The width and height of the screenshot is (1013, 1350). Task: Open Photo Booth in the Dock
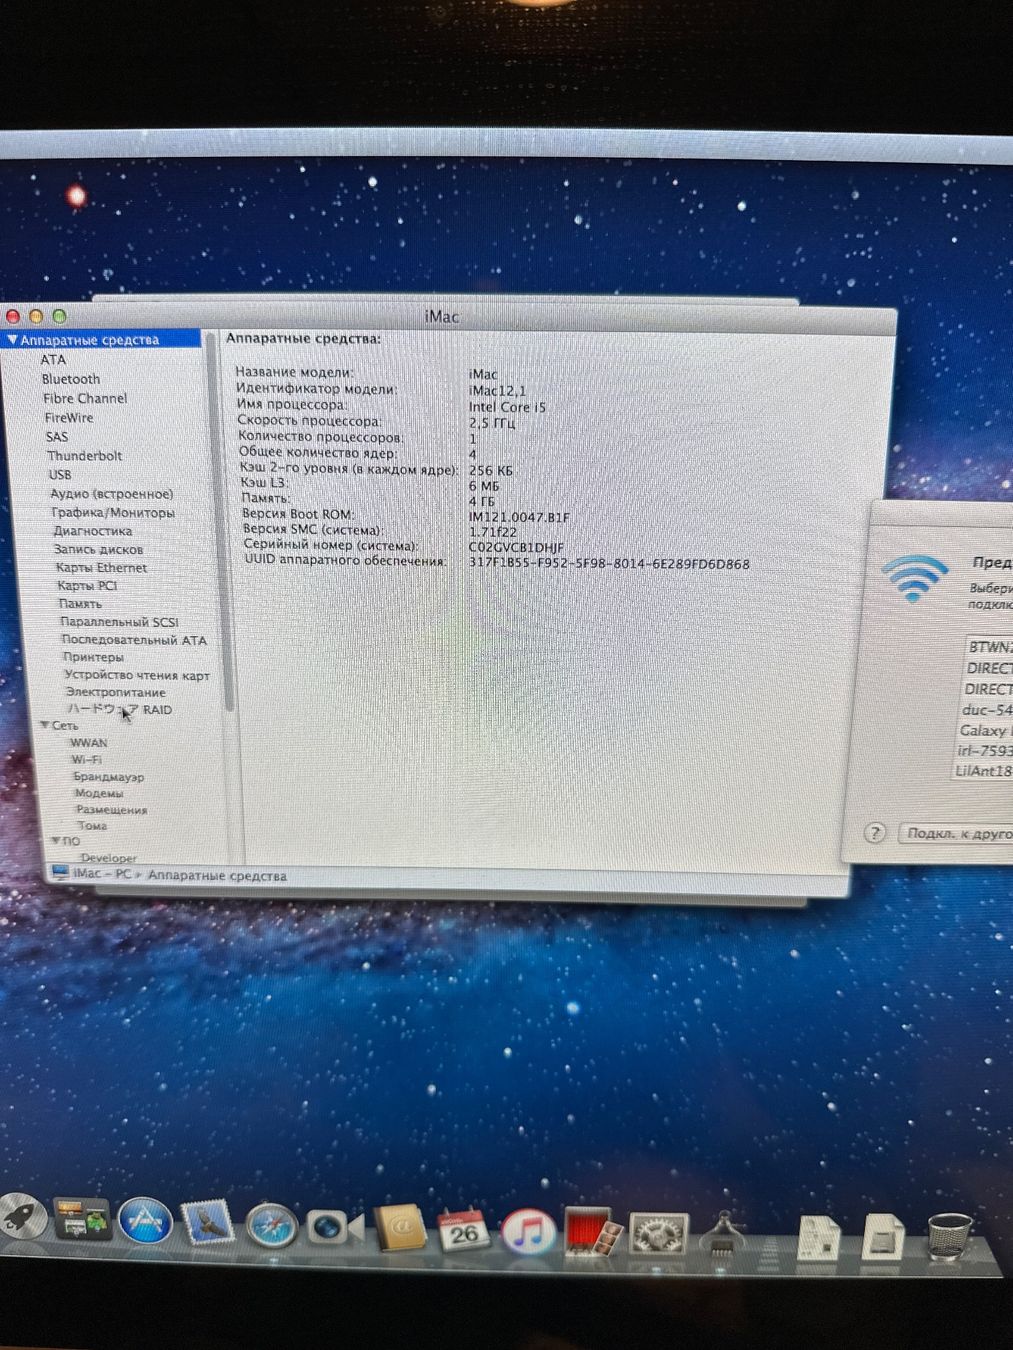(592, 1231)
